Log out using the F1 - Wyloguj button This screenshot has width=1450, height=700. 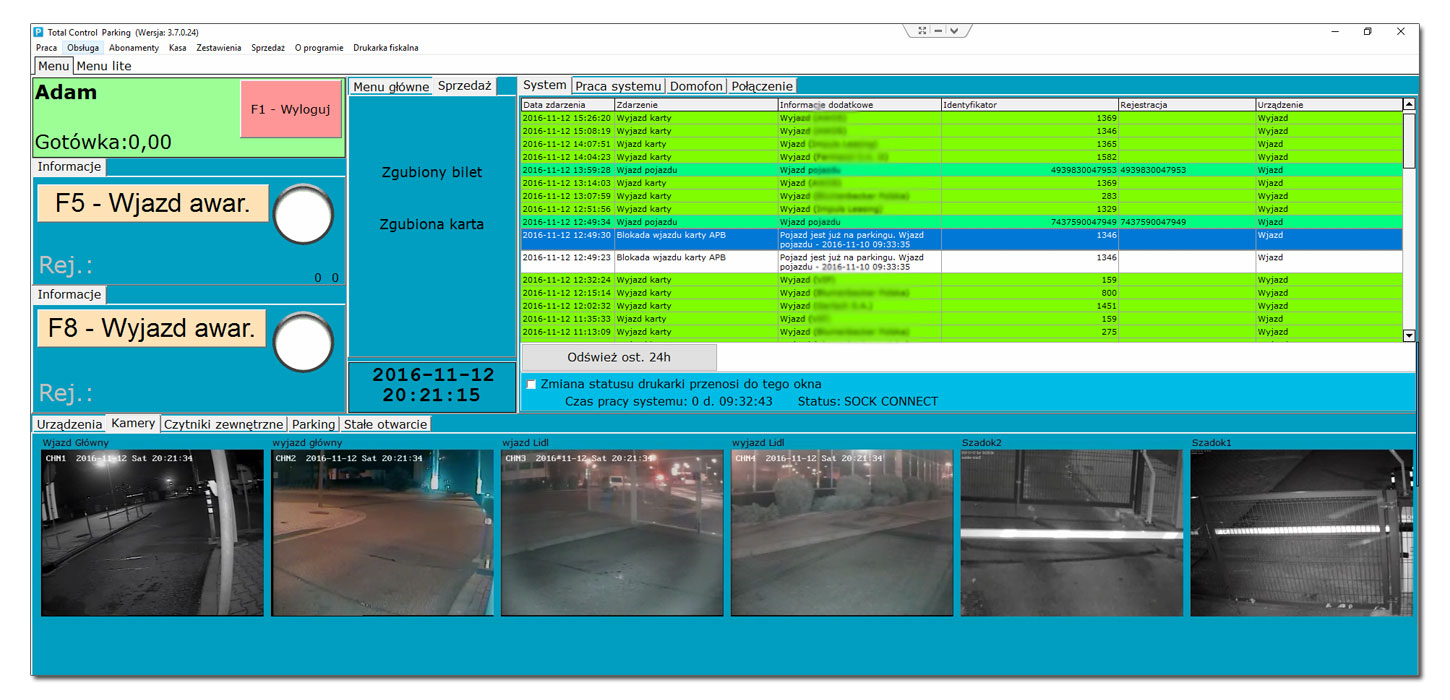290,110
